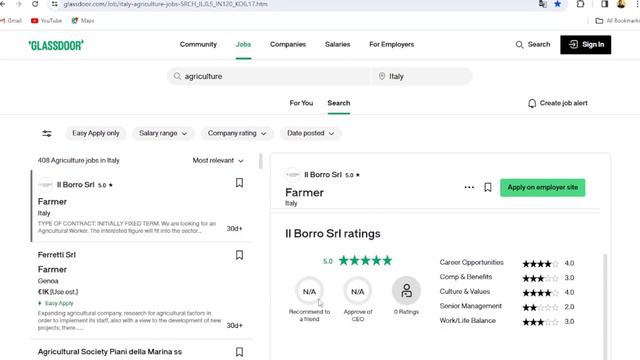The height and width of the screenshot is (360, 640).
Task: Open the All Bookmarks folder
Action: pyautogui.click(x=617, y=20)
